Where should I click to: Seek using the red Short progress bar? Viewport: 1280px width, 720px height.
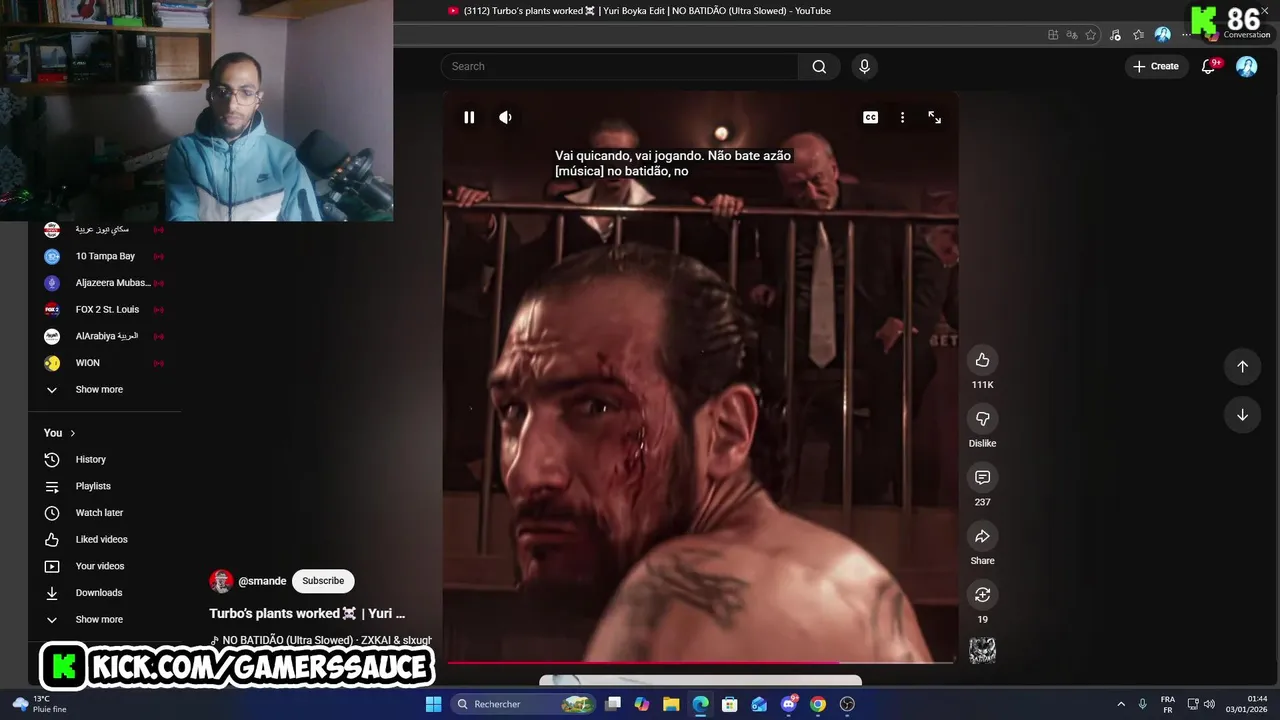[x=701, y=662]
